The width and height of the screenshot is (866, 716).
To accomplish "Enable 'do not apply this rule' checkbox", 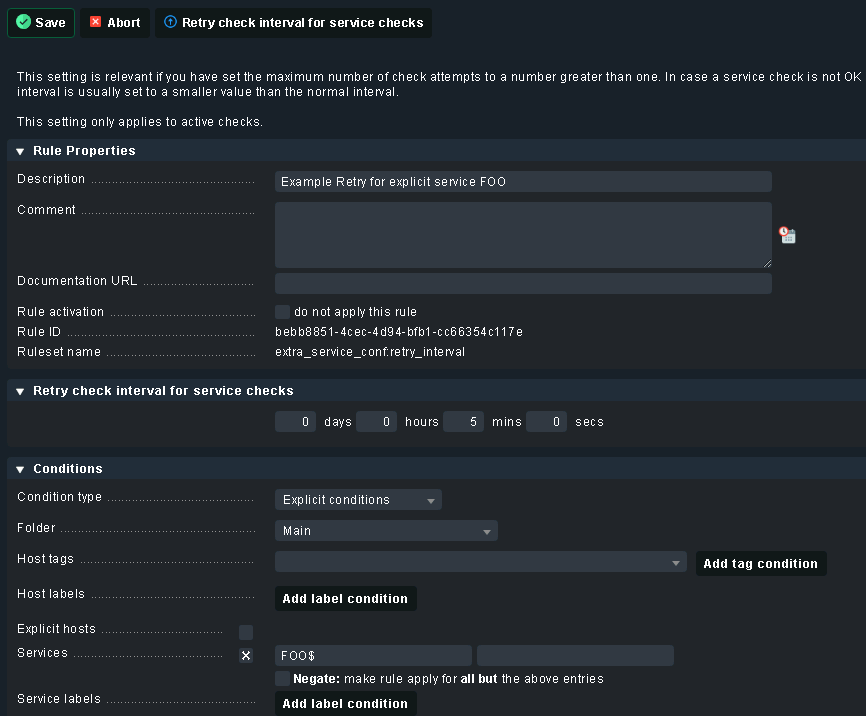I will pyautogui.click(x=283, y=312).
